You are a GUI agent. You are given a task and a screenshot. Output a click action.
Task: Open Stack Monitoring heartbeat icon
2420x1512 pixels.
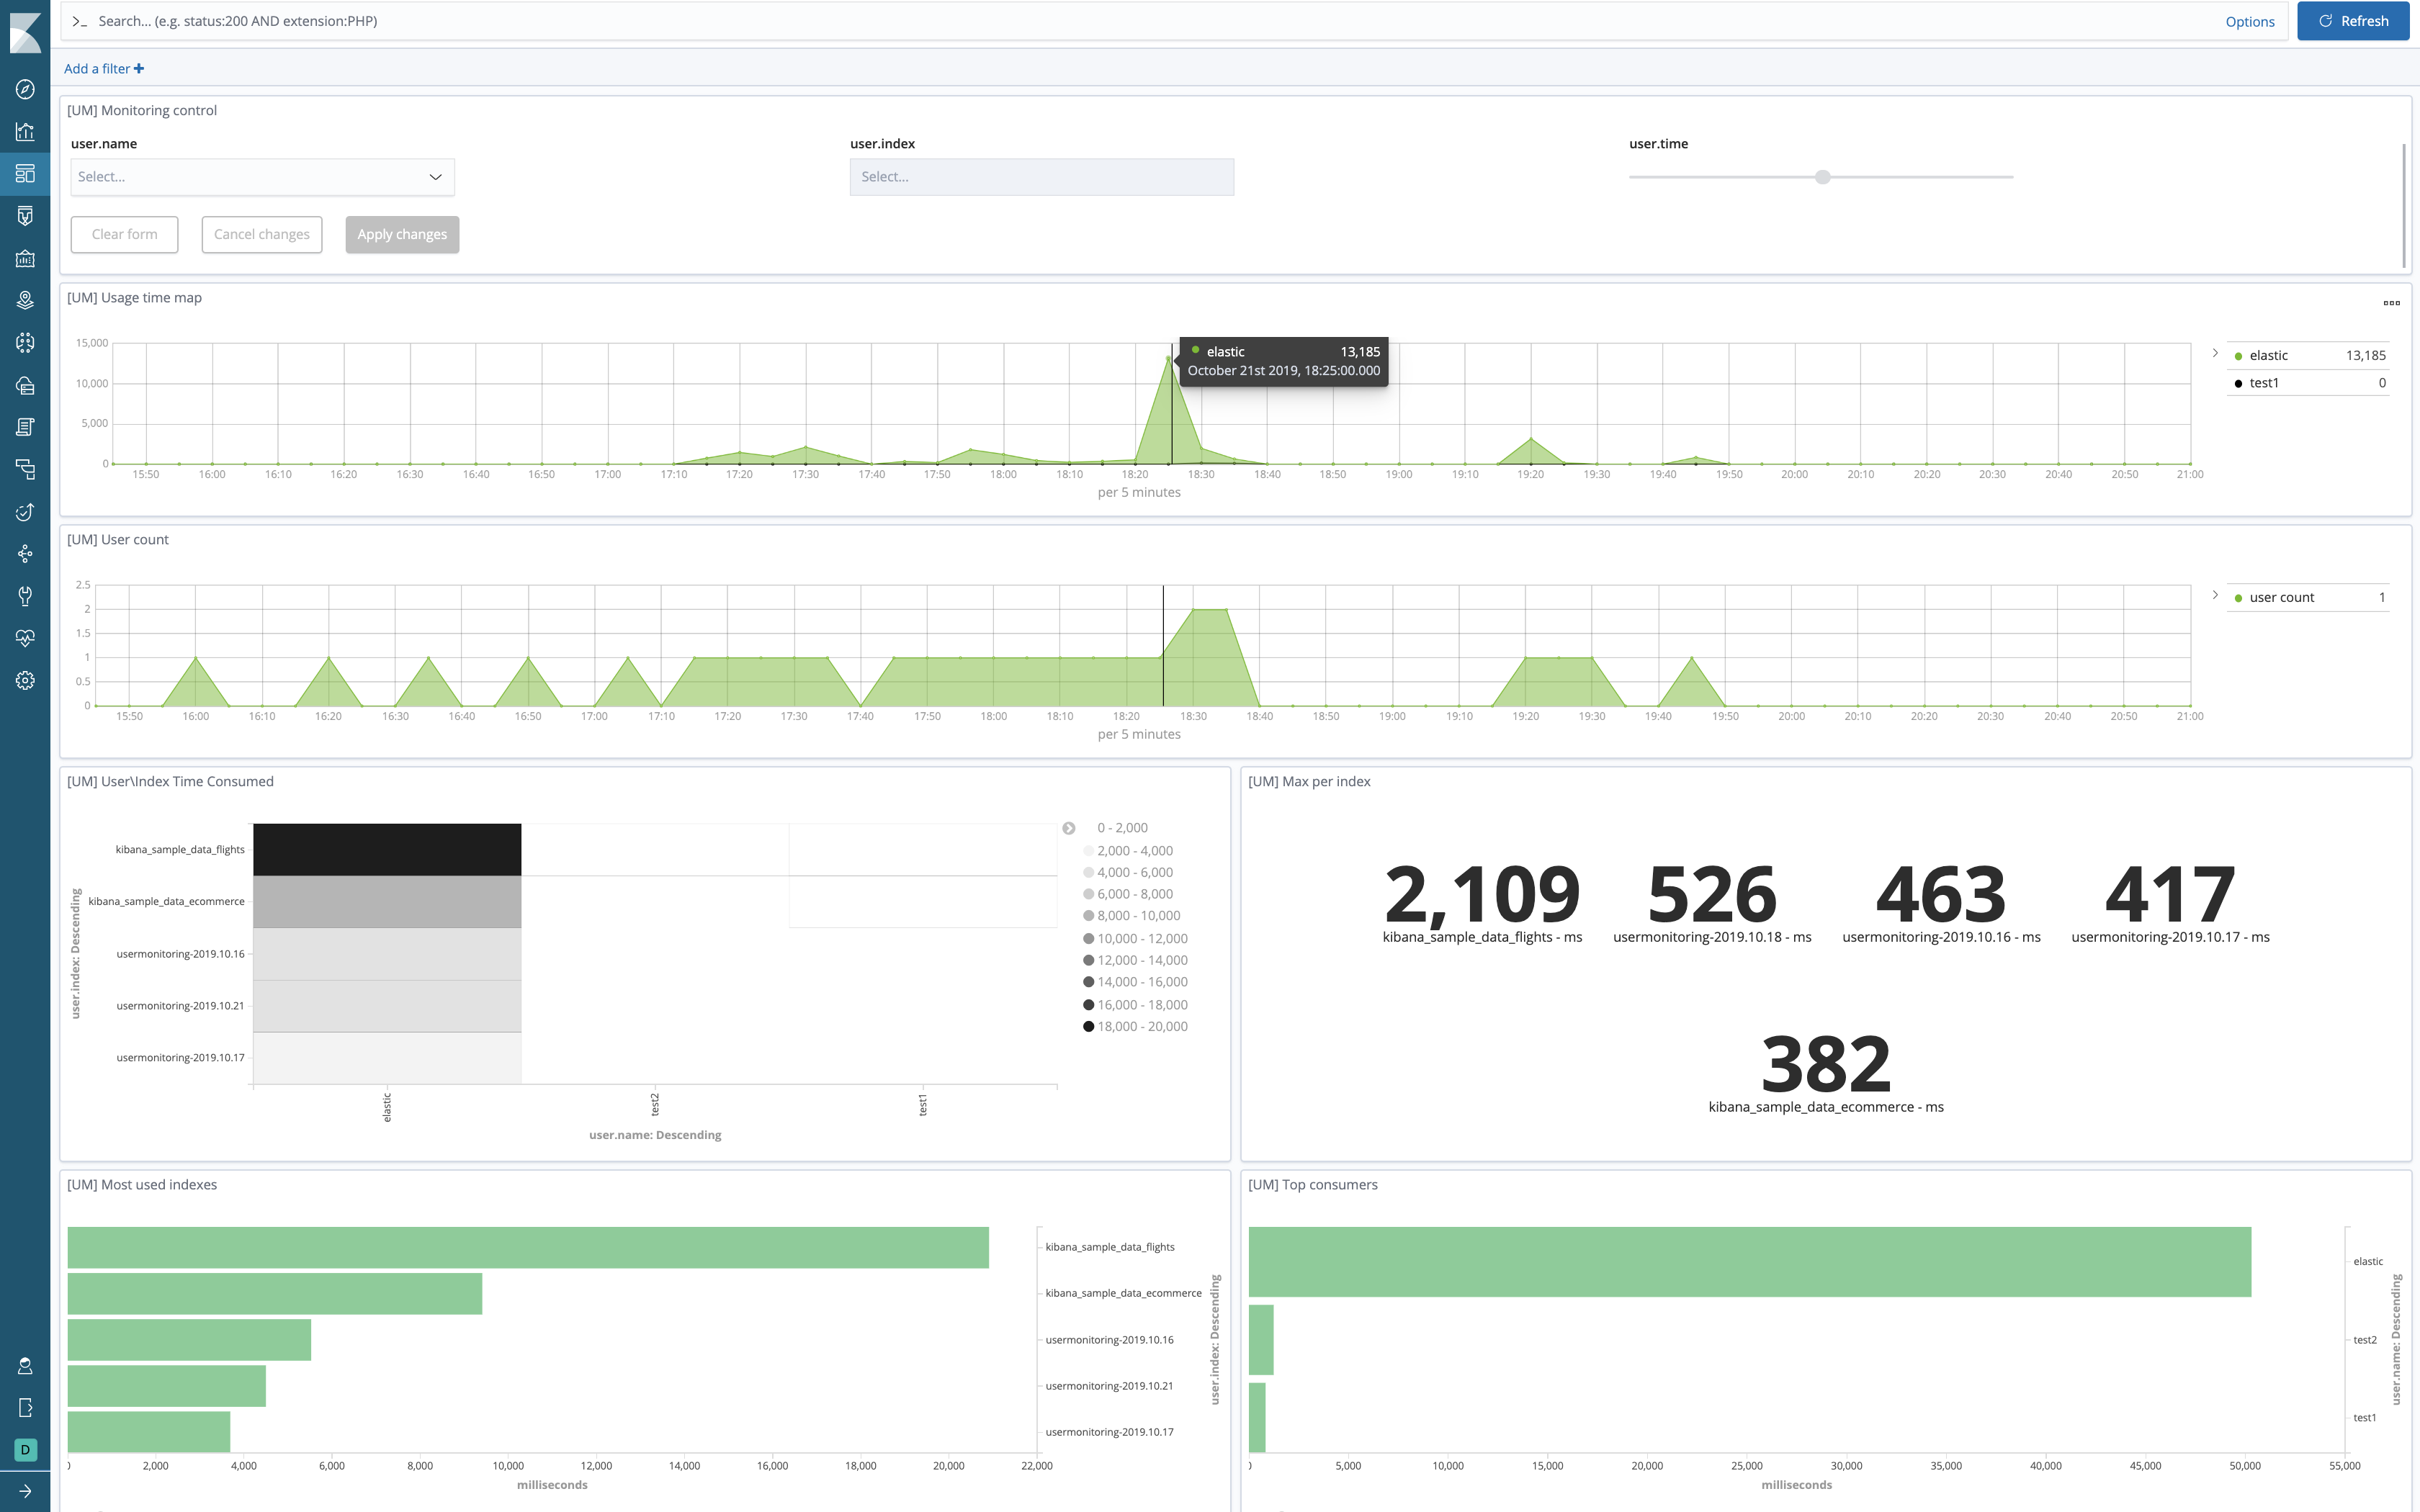click(25, 638)
